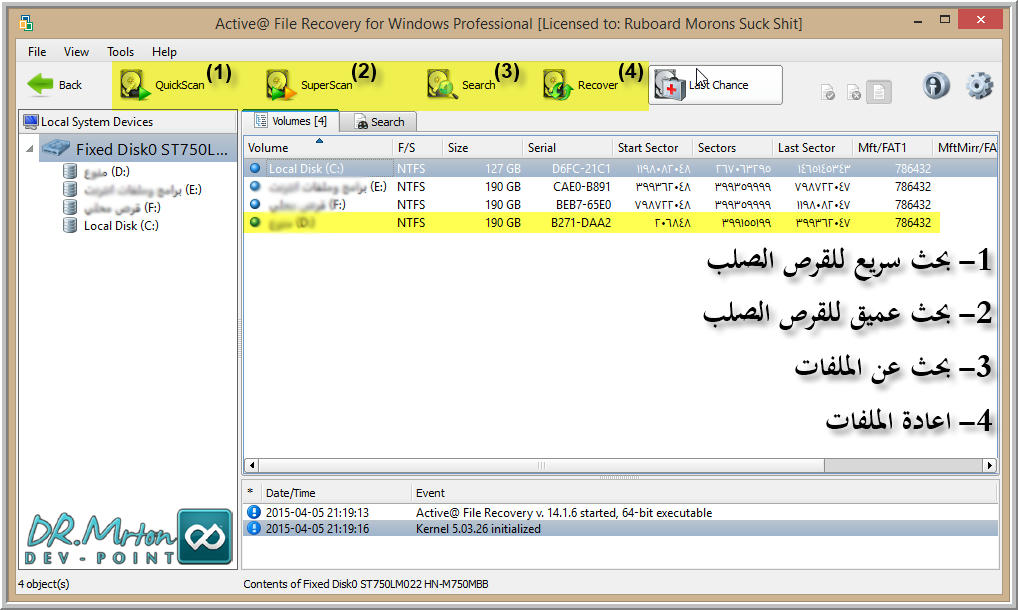Click serial D6FC-21C1 cell
Viewport: 1018px width, 610px height.
click(581, 169)
